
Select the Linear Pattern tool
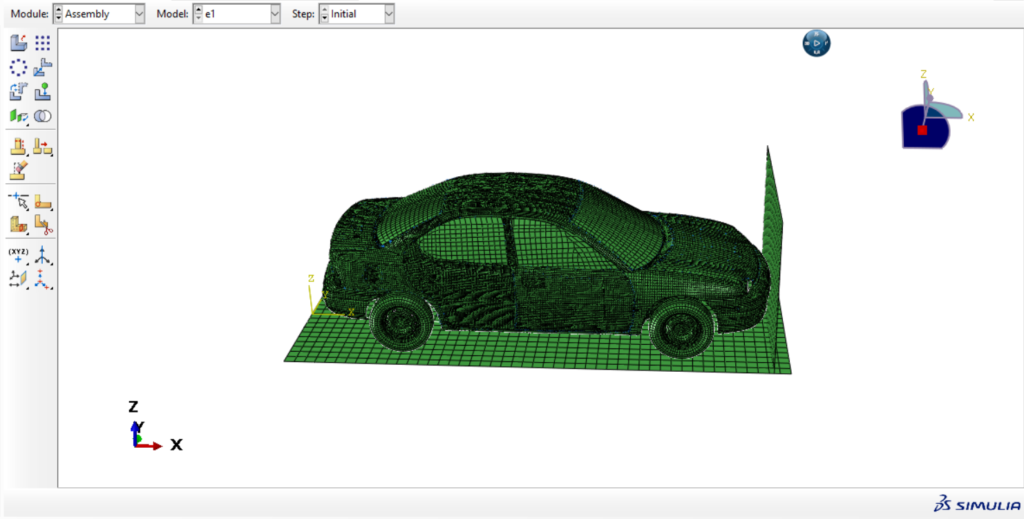(x=43, y=43)
